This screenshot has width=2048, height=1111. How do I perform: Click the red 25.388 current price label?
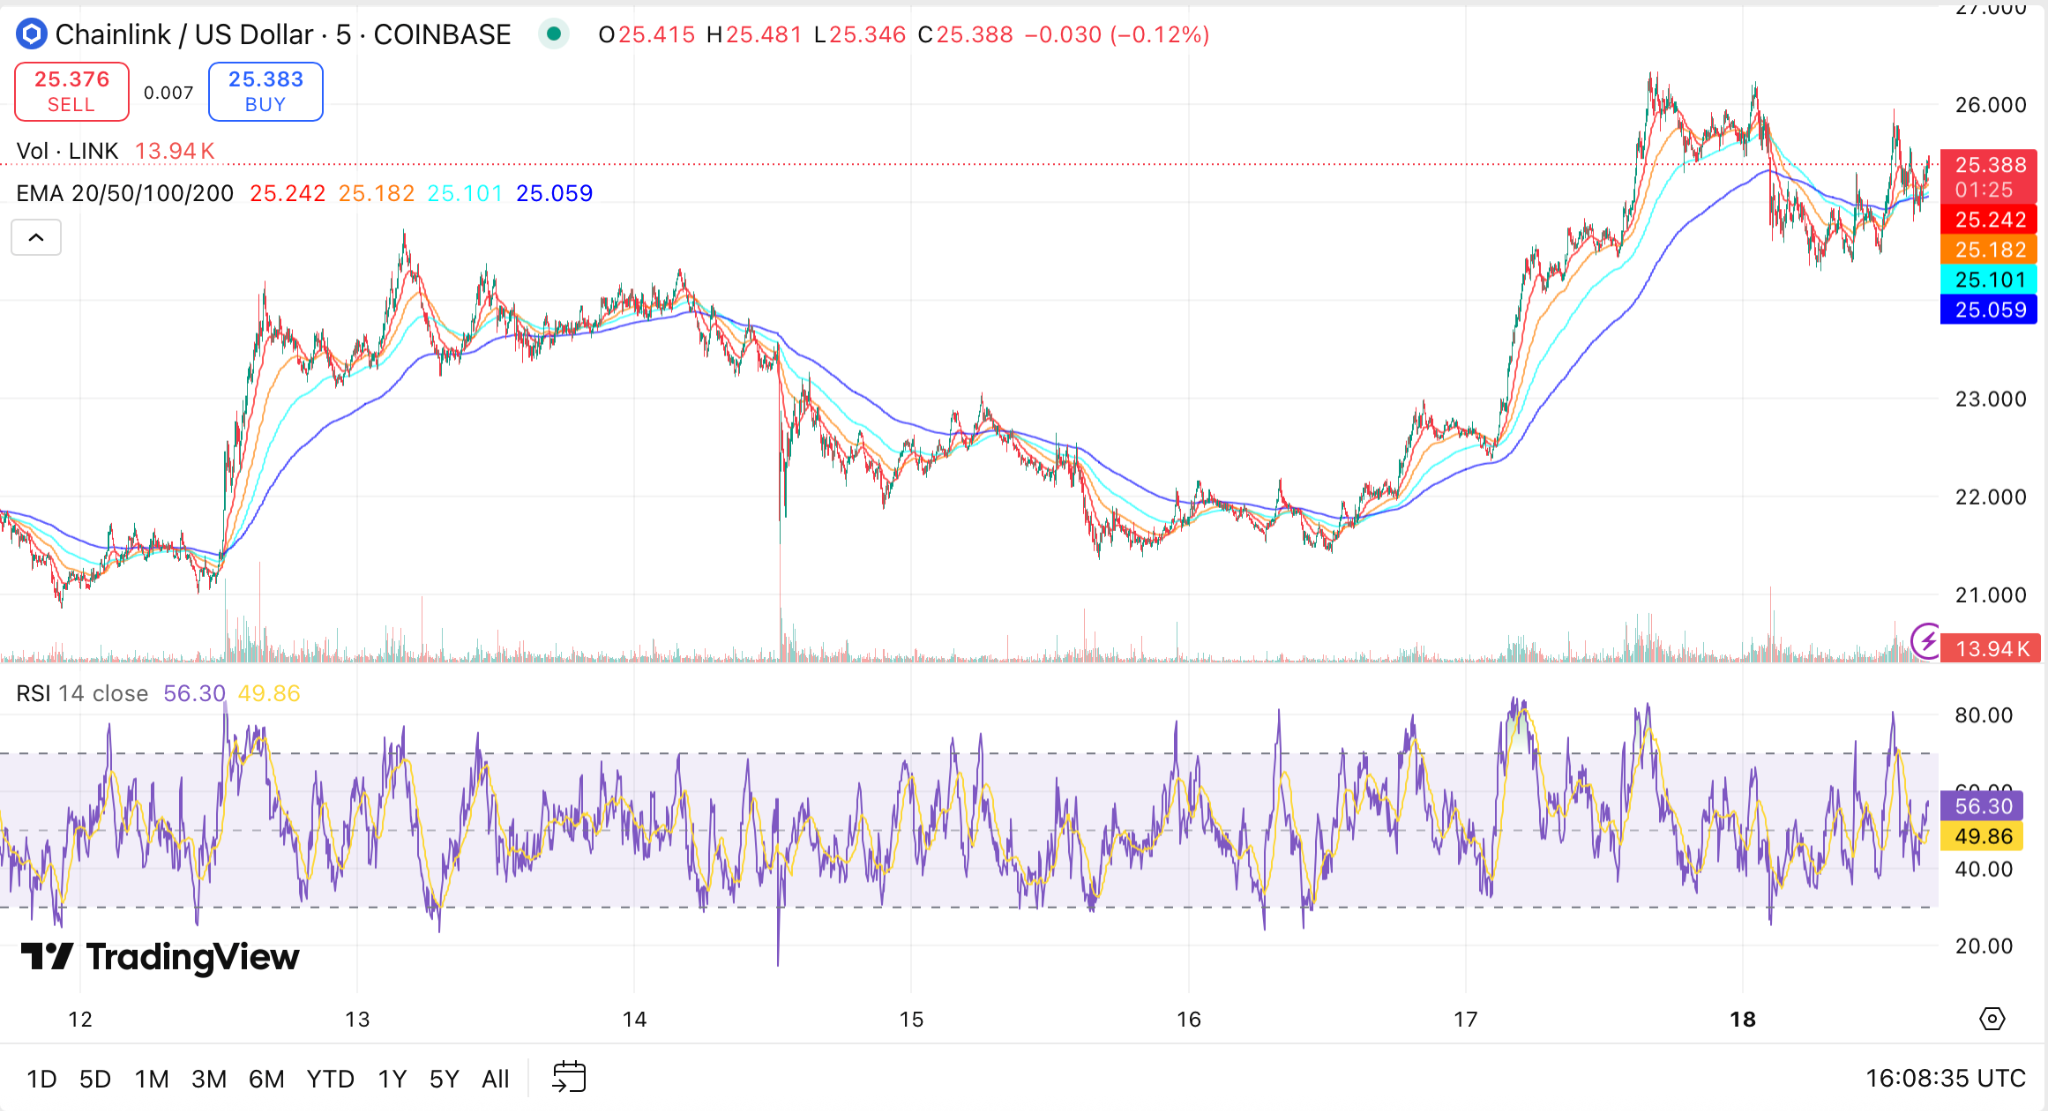[x=1988, y=176]
